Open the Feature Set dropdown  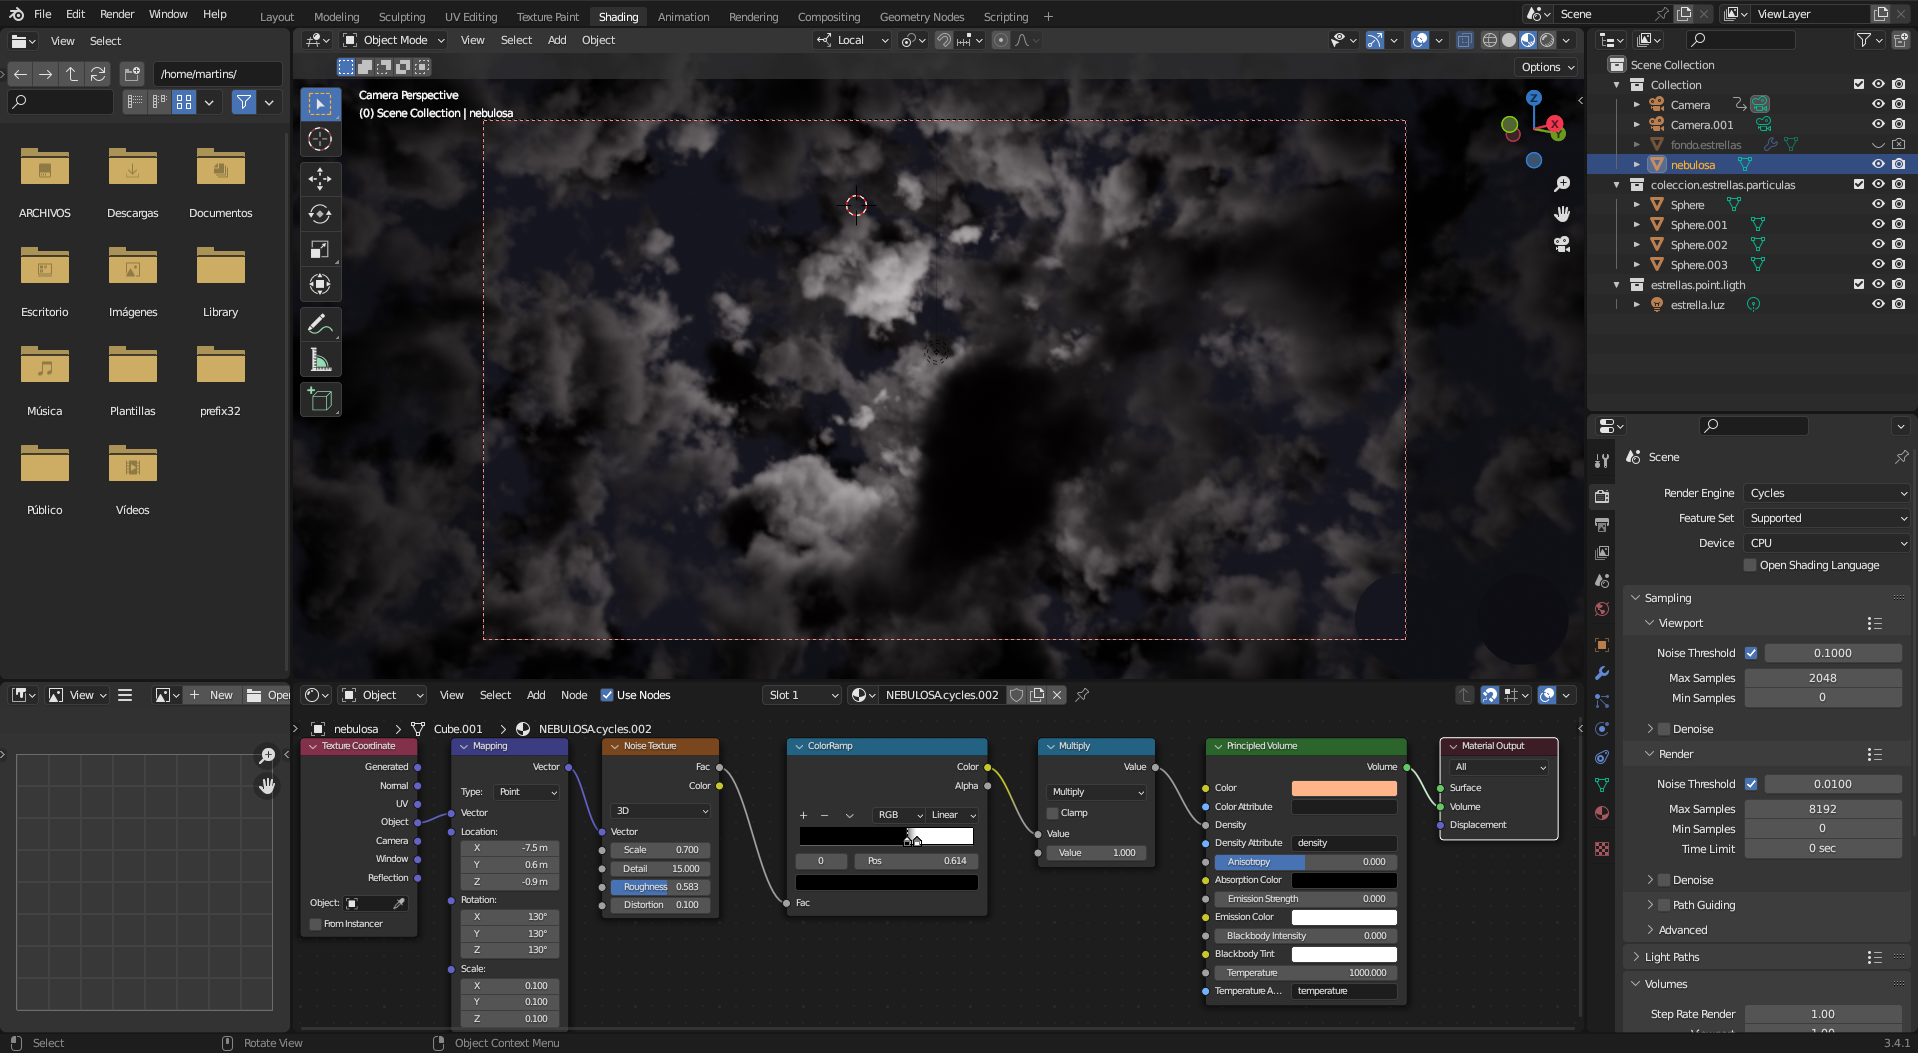coord(1828,518)
